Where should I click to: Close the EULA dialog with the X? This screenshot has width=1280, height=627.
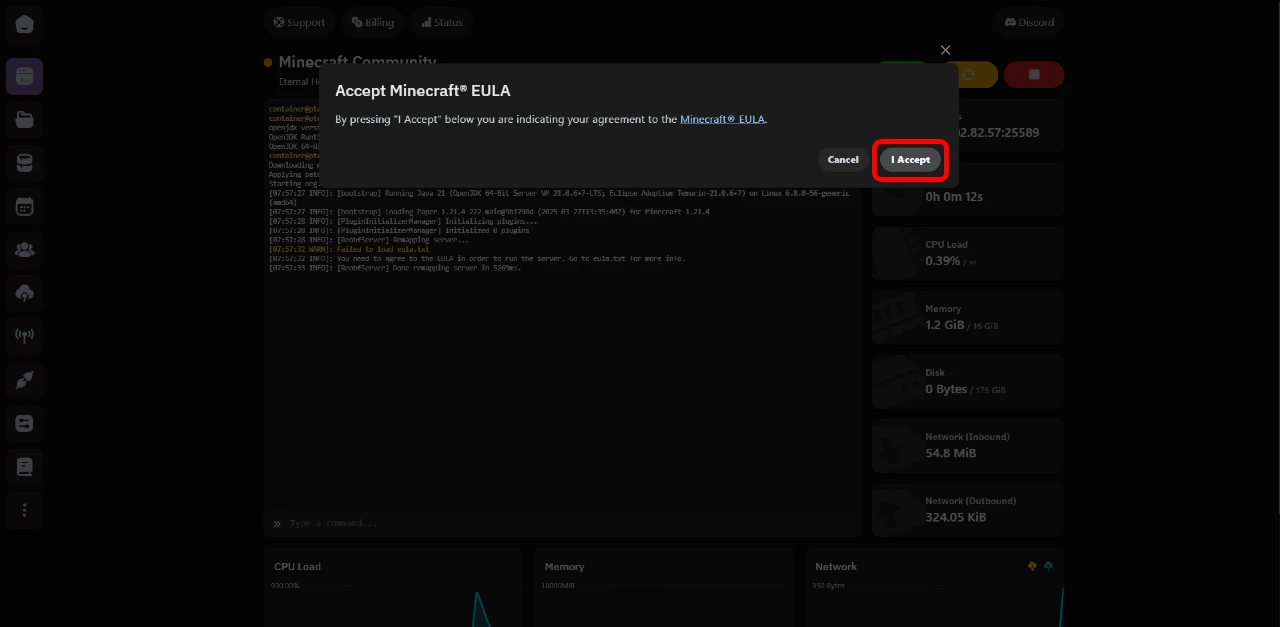coord(945,50)
